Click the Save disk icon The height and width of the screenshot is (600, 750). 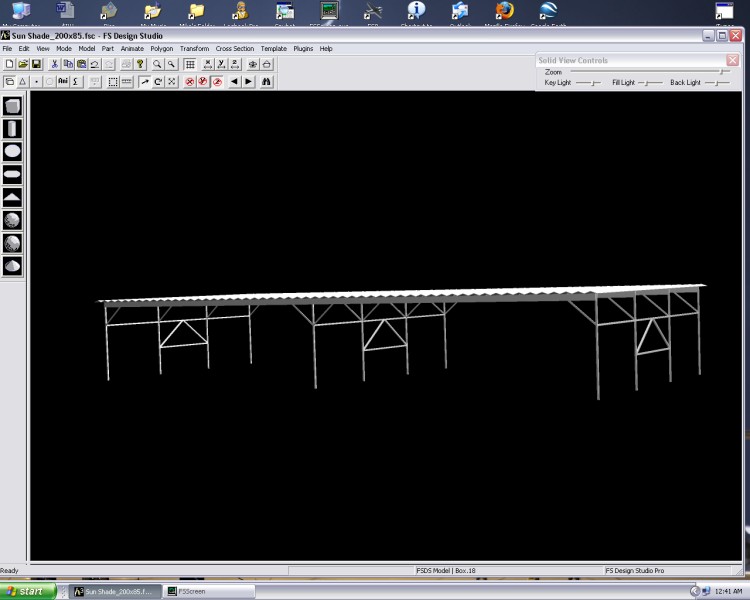click(36, 64)
